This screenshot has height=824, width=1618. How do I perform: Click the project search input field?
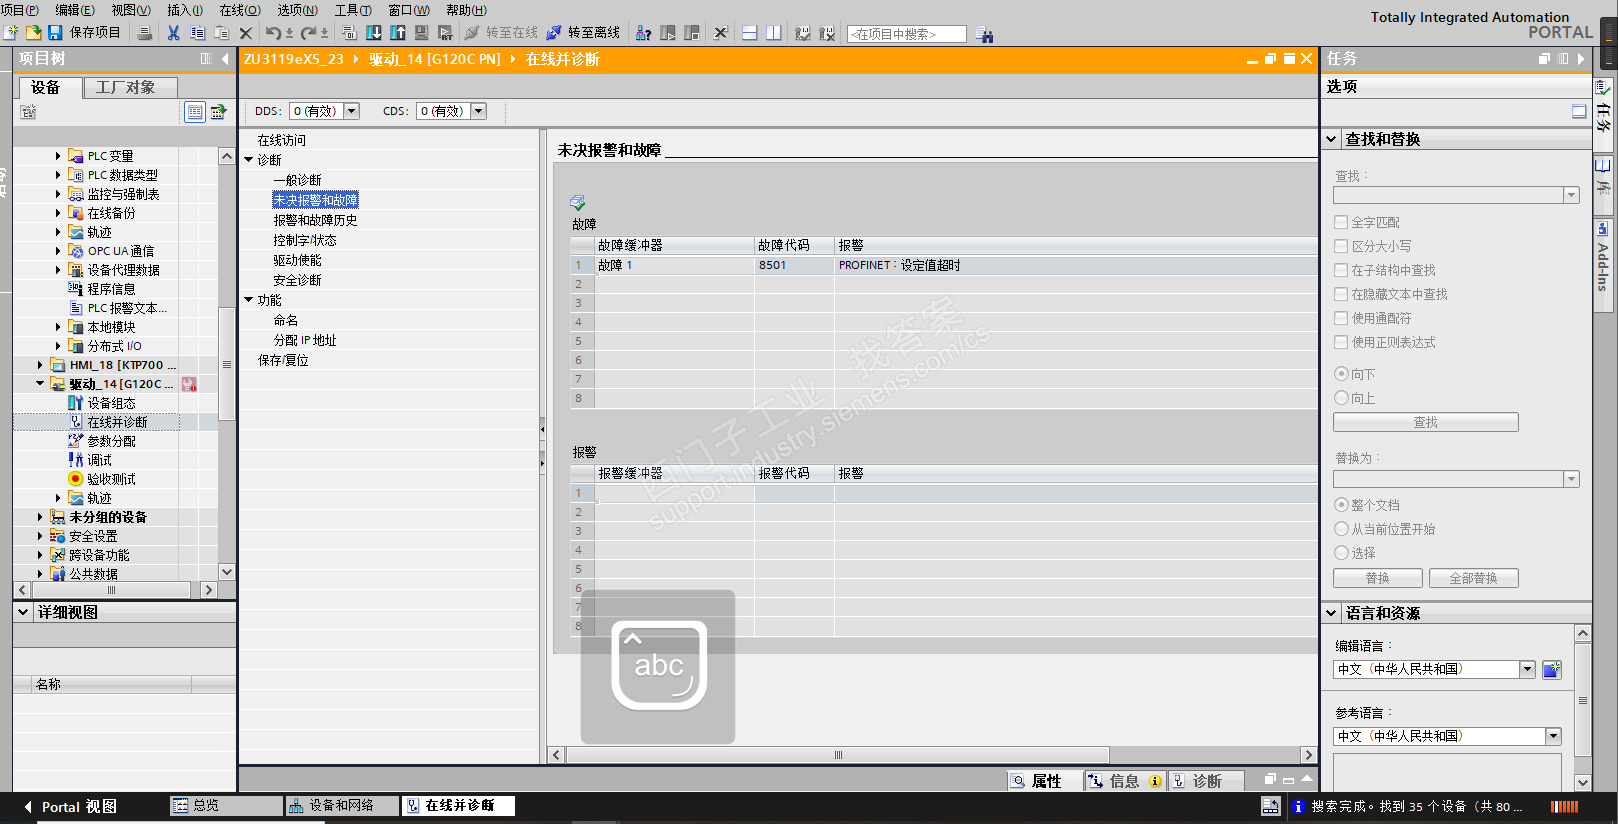coord(907,34)
